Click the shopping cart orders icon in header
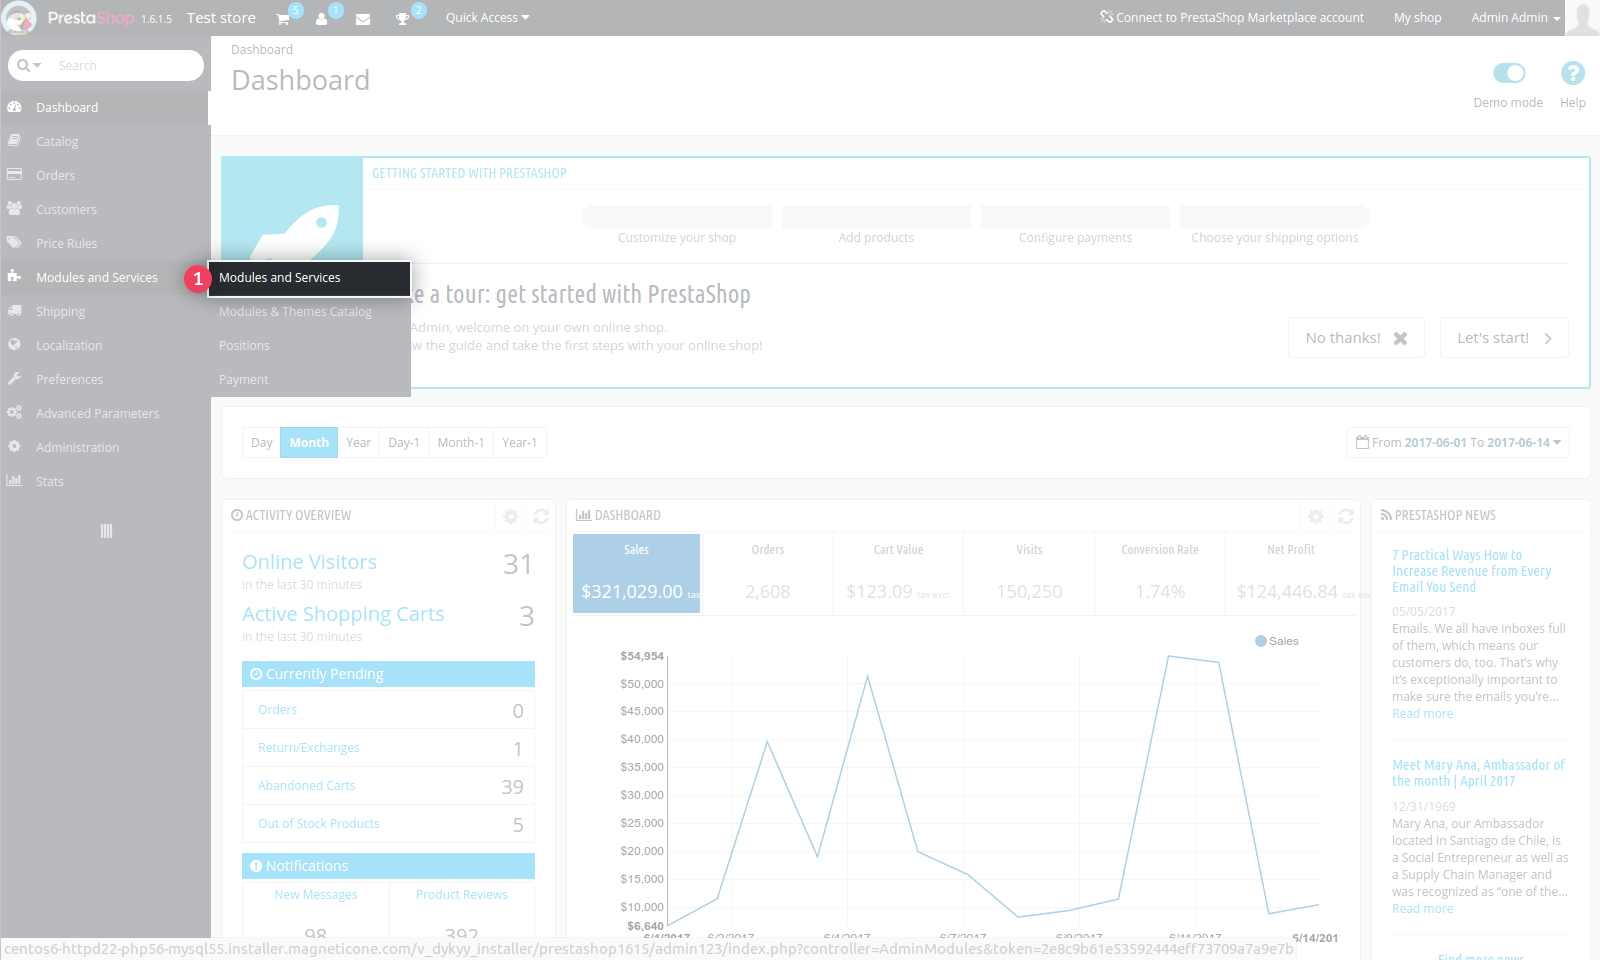The height and width of the screenshot is (960, 1600). click(x=283, y=19)
